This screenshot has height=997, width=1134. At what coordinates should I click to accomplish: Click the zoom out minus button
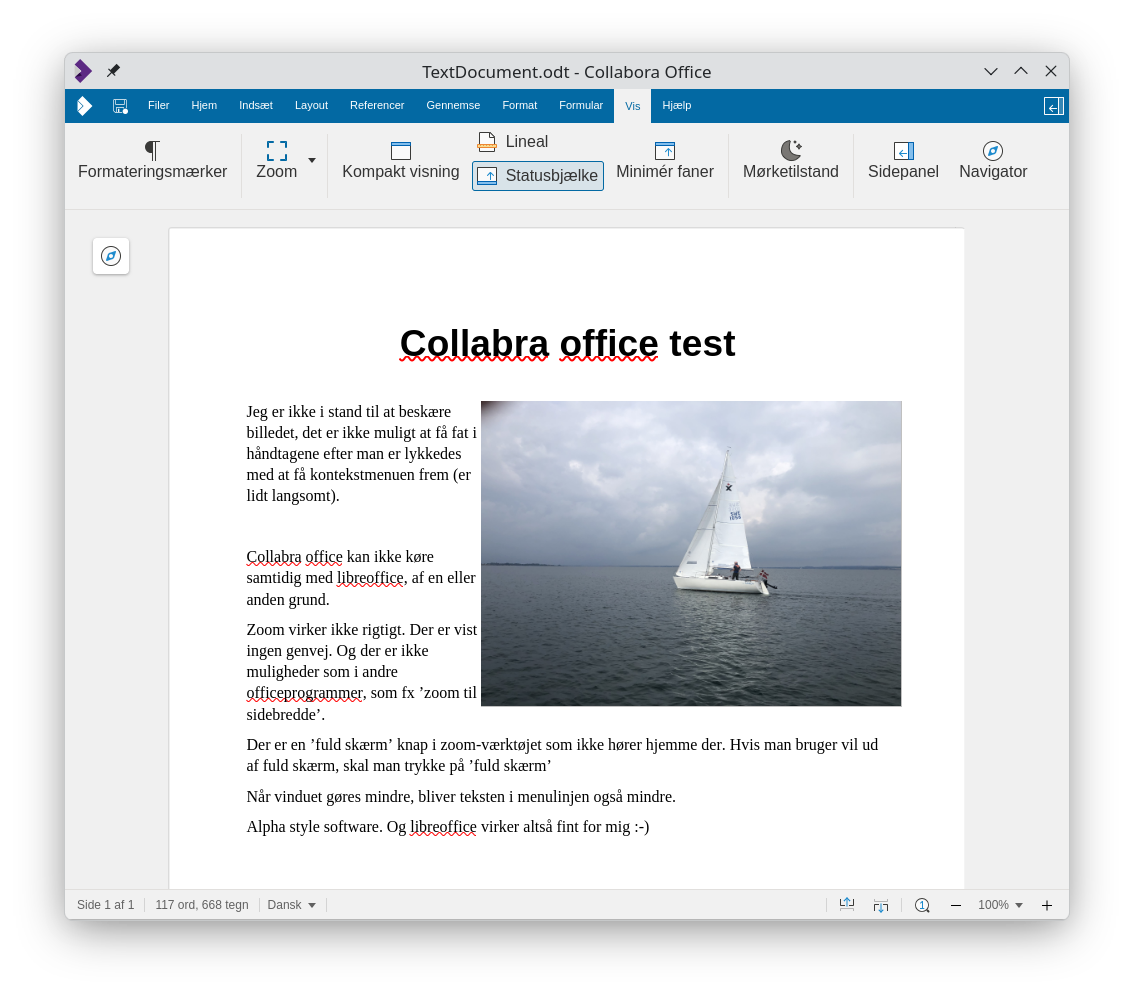956,905
